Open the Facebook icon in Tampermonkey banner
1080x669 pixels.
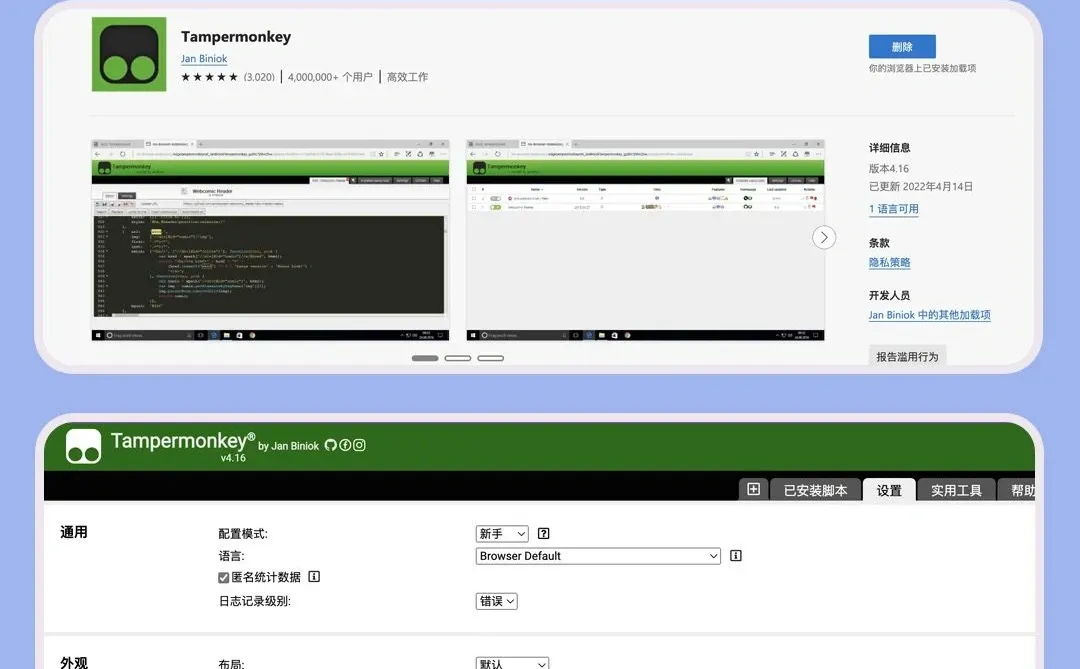tap(345, 445)
